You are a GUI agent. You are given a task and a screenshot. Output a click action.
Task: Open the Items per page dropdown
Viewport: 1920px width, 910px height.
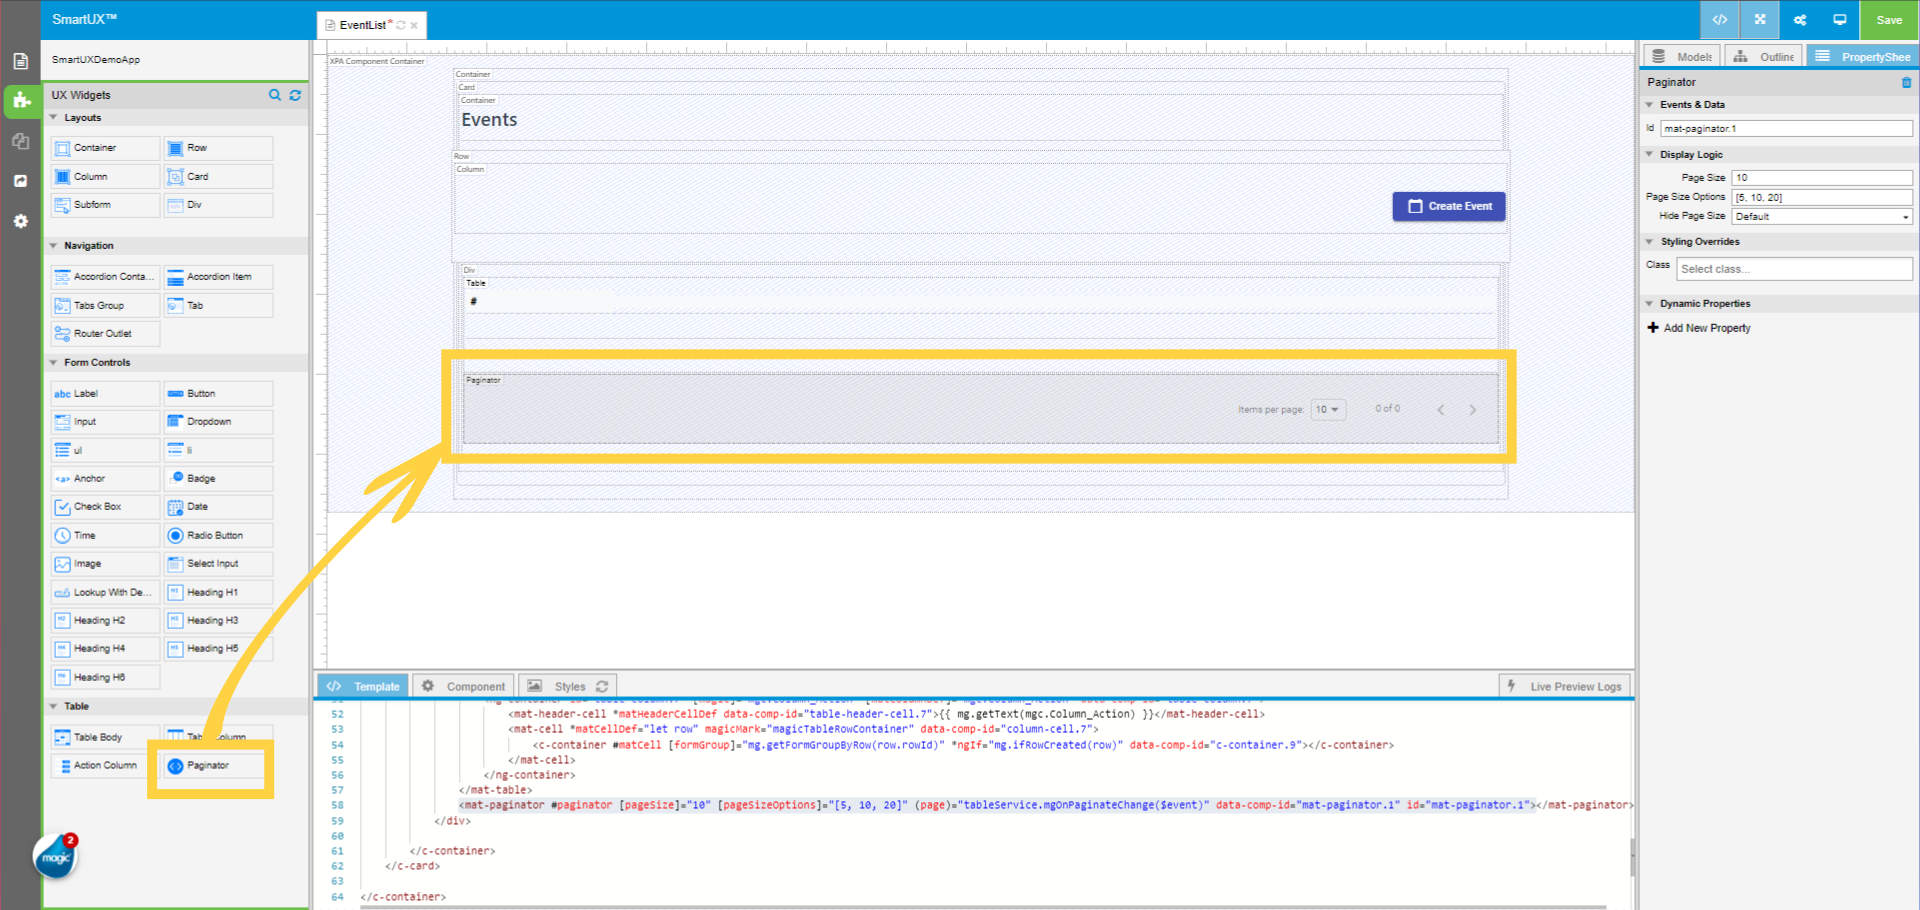pyautogui.click(x=1328, y=410)
